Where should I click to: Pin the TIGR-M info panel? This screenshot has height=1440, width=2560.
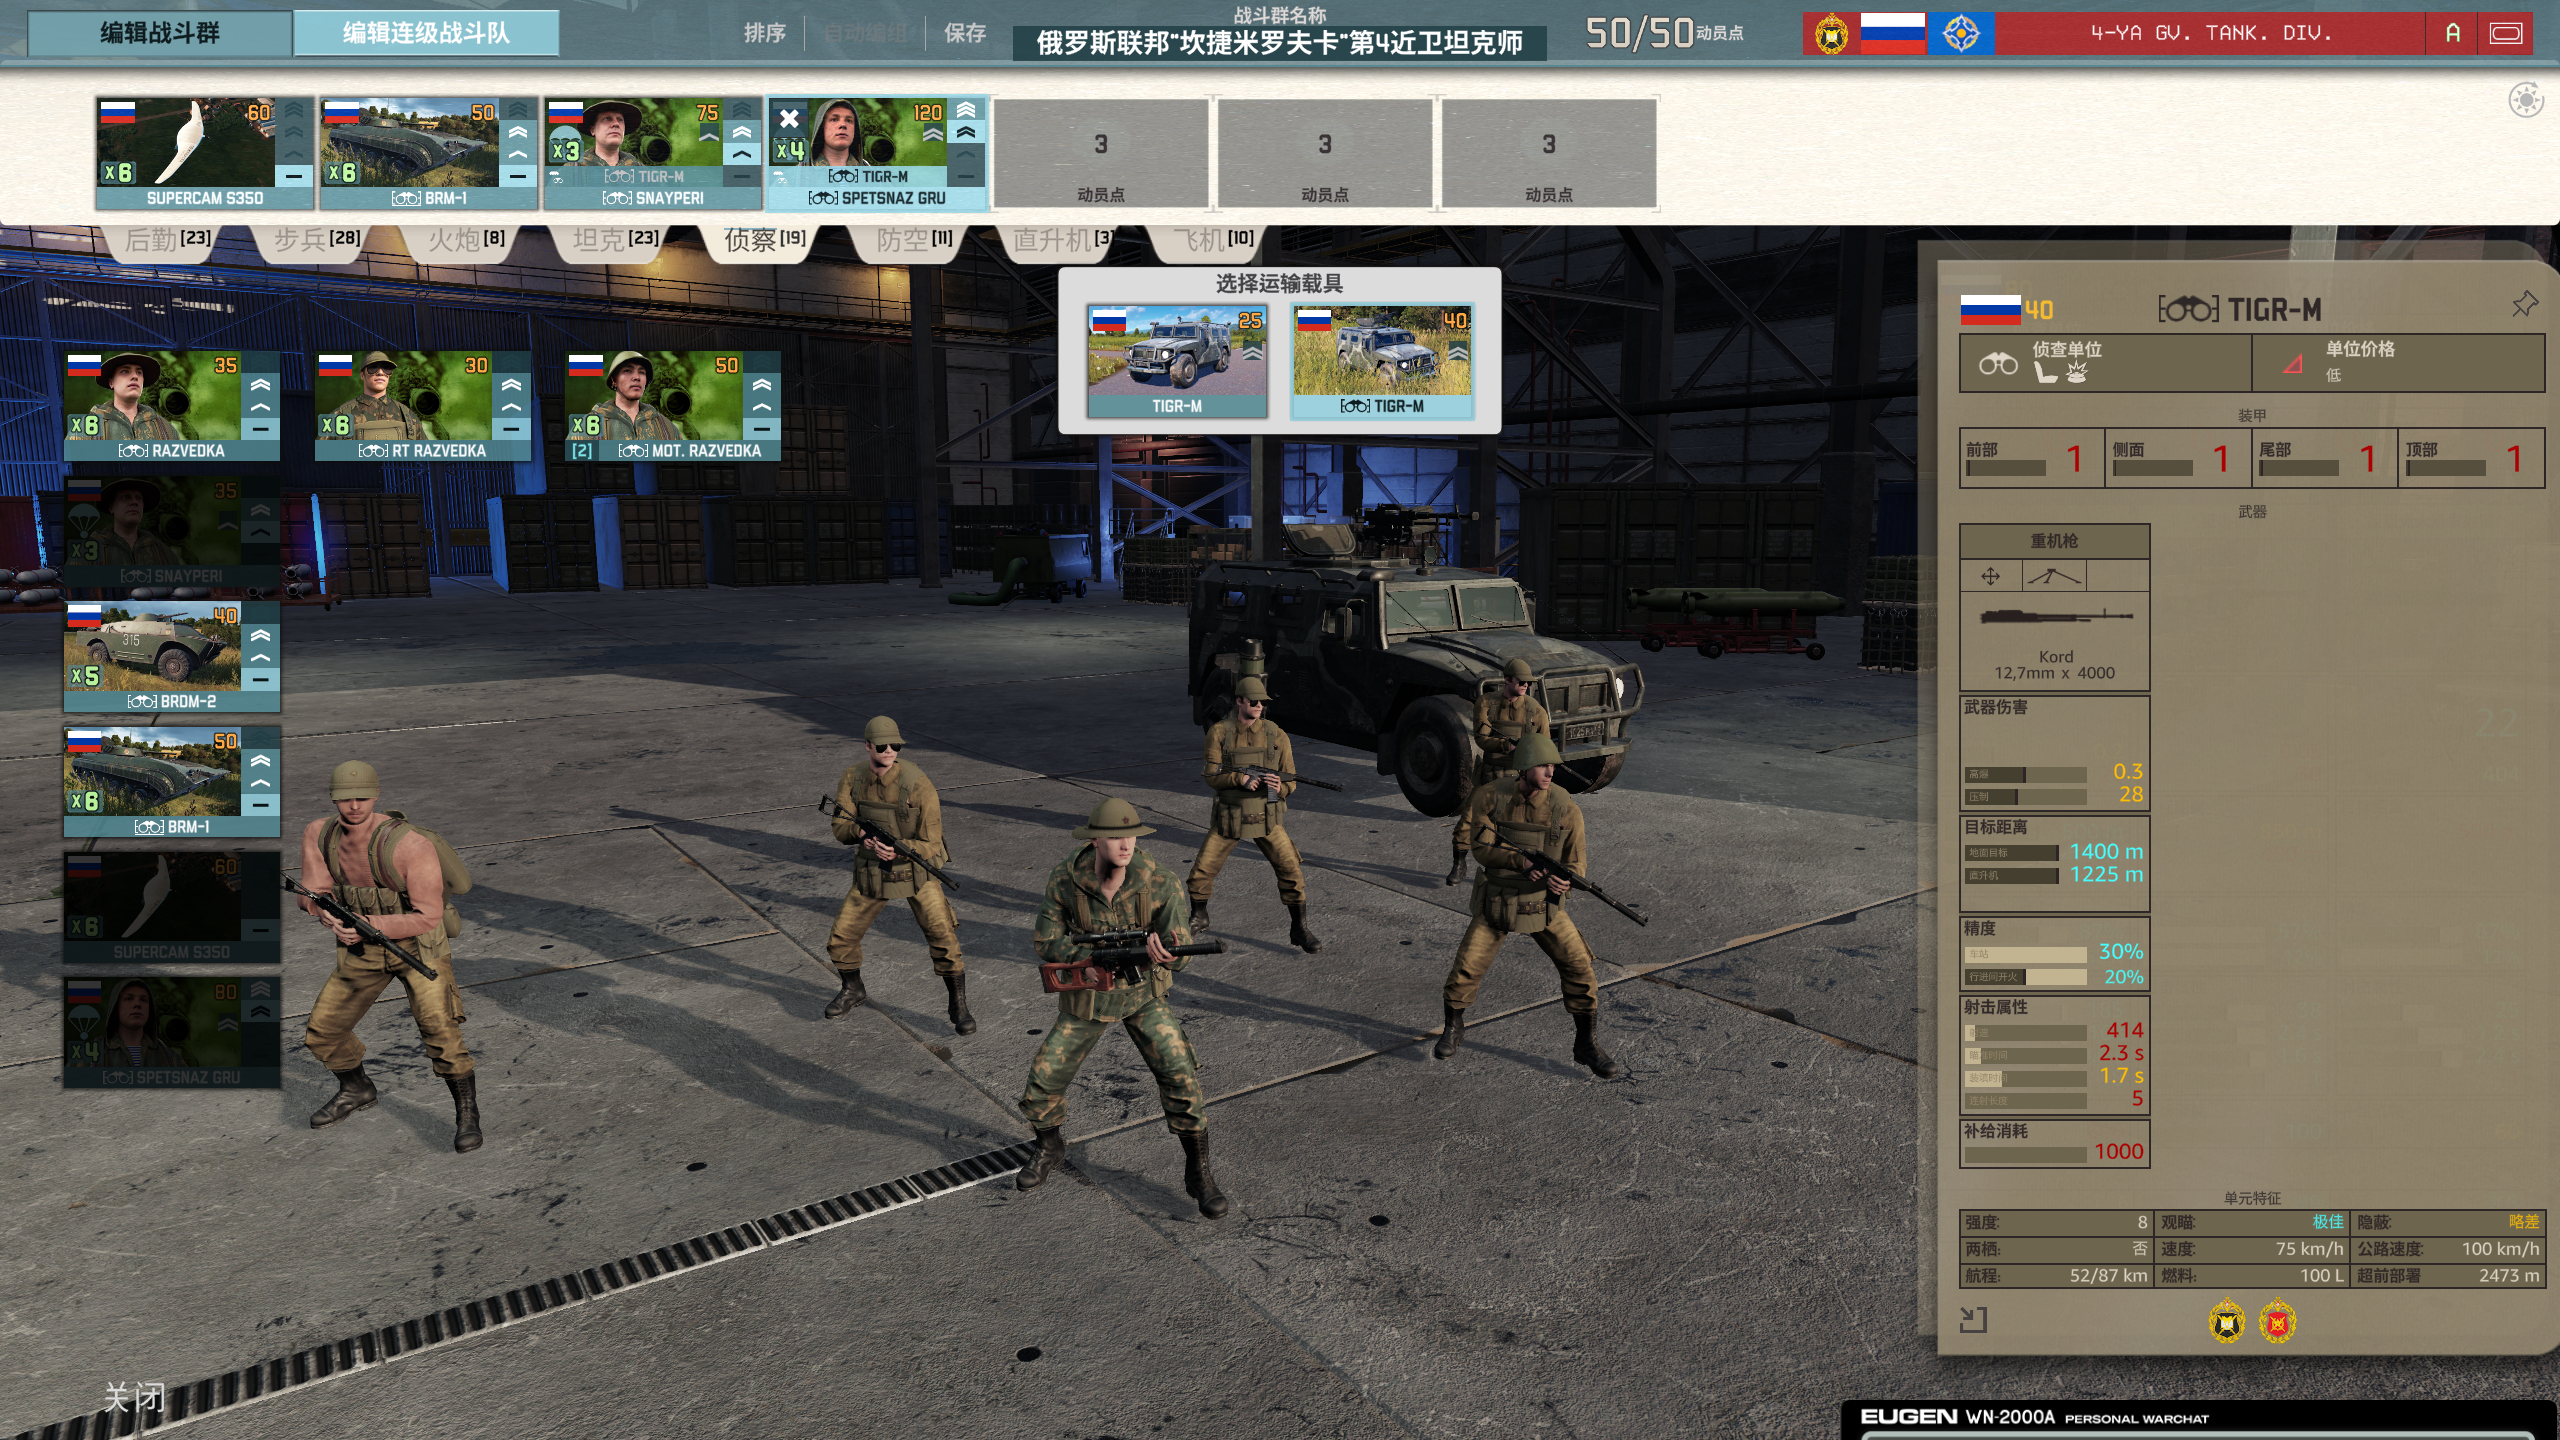coord(2524,304)
